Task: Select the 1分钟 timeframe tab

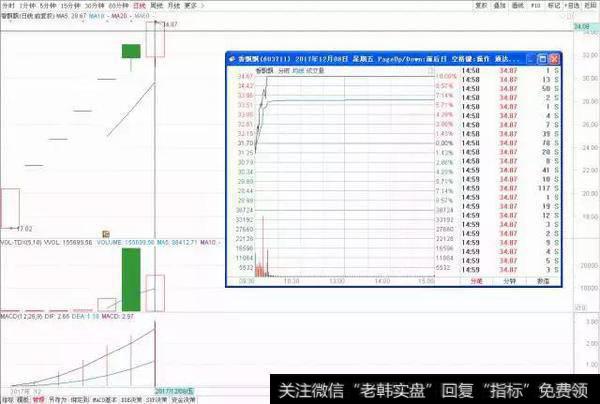Action: 27,5
